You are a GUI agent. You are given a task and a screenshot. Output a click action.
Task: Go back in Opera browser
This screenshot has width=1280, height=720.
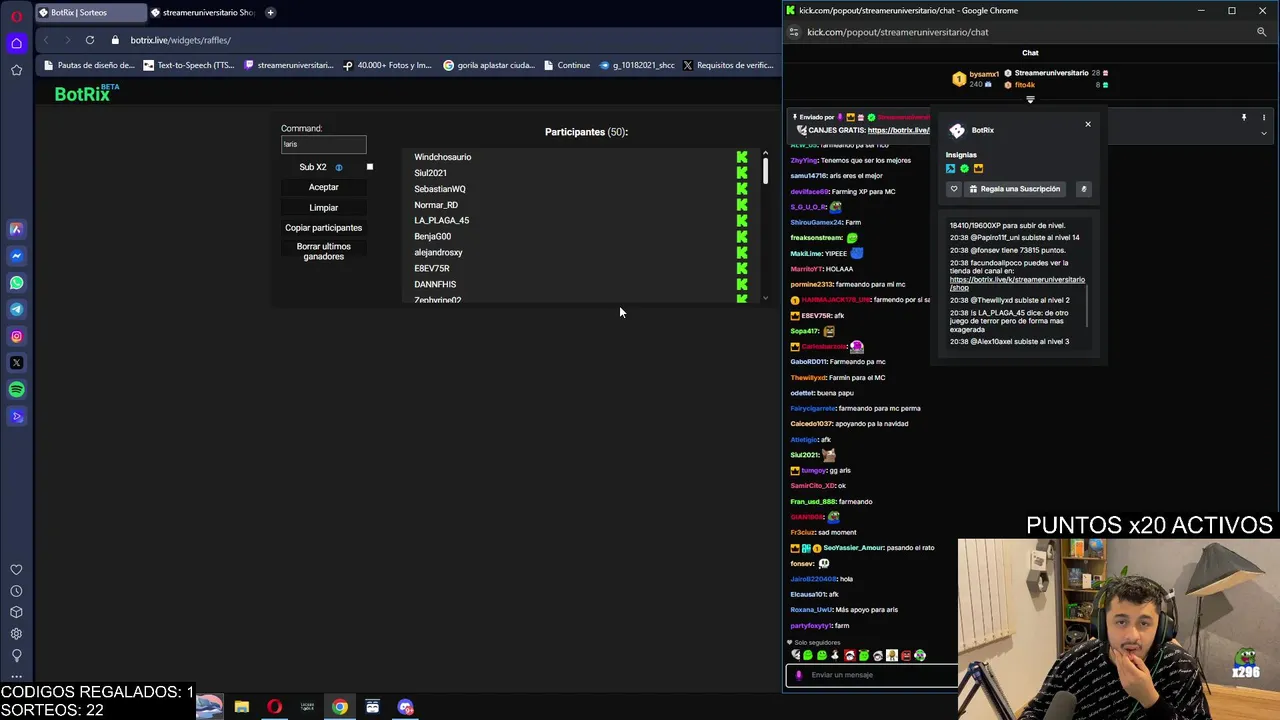pyautogui.click(x=46, y=40)
